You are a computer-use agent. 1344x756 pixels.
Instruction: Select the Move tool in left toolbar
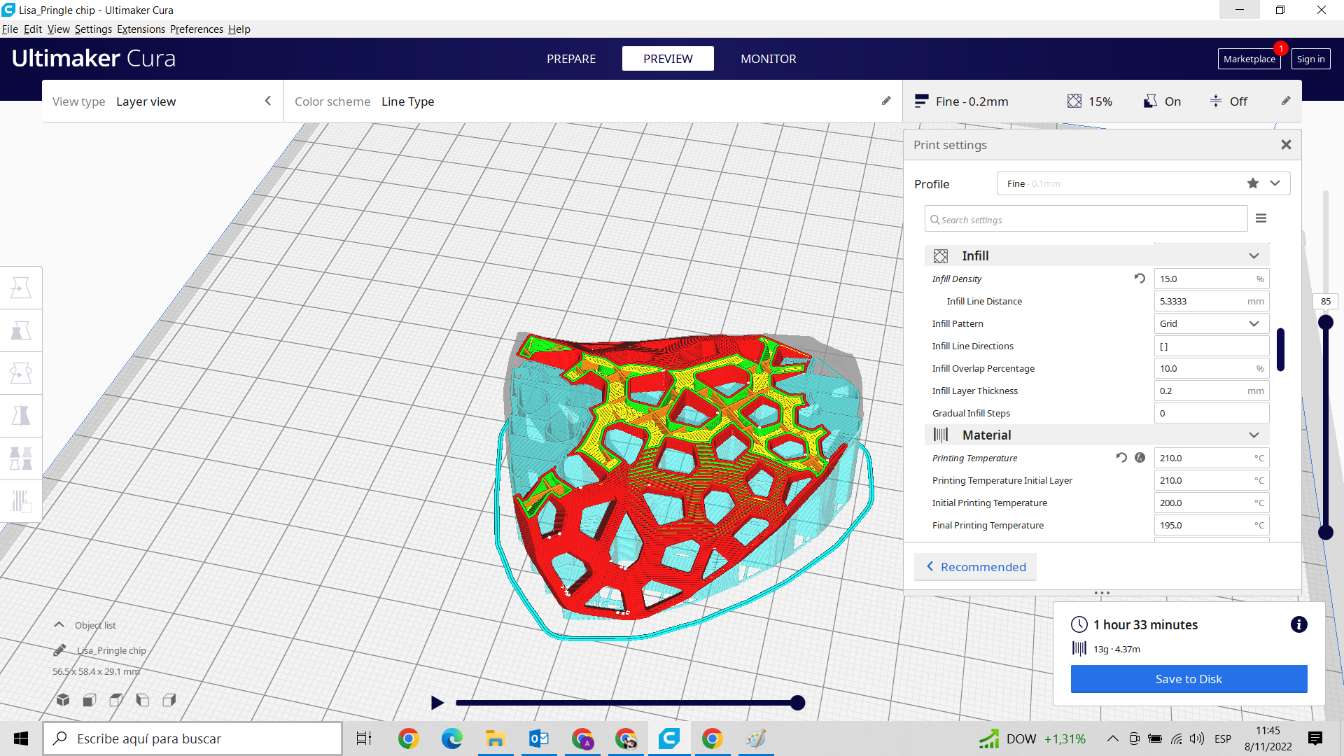20,288
